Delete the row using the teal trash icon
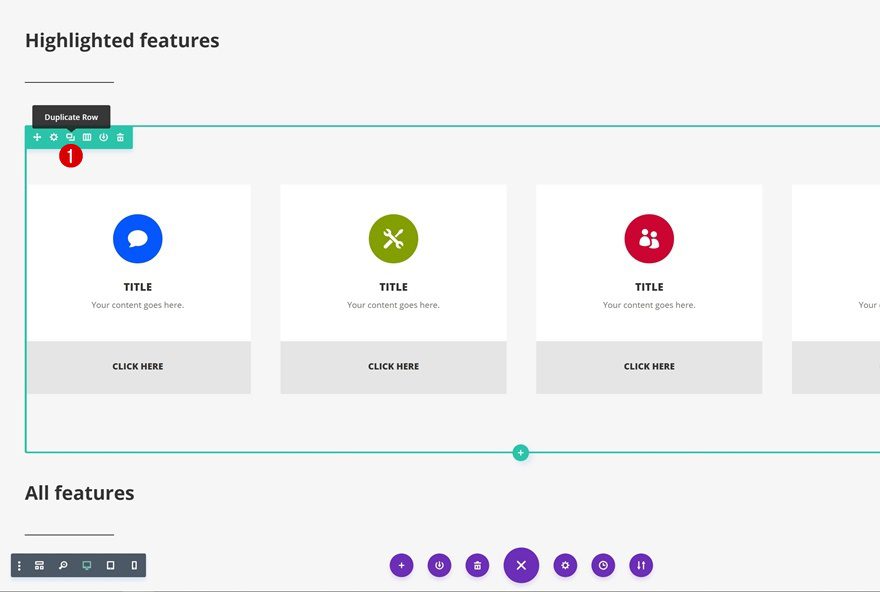 119,137
